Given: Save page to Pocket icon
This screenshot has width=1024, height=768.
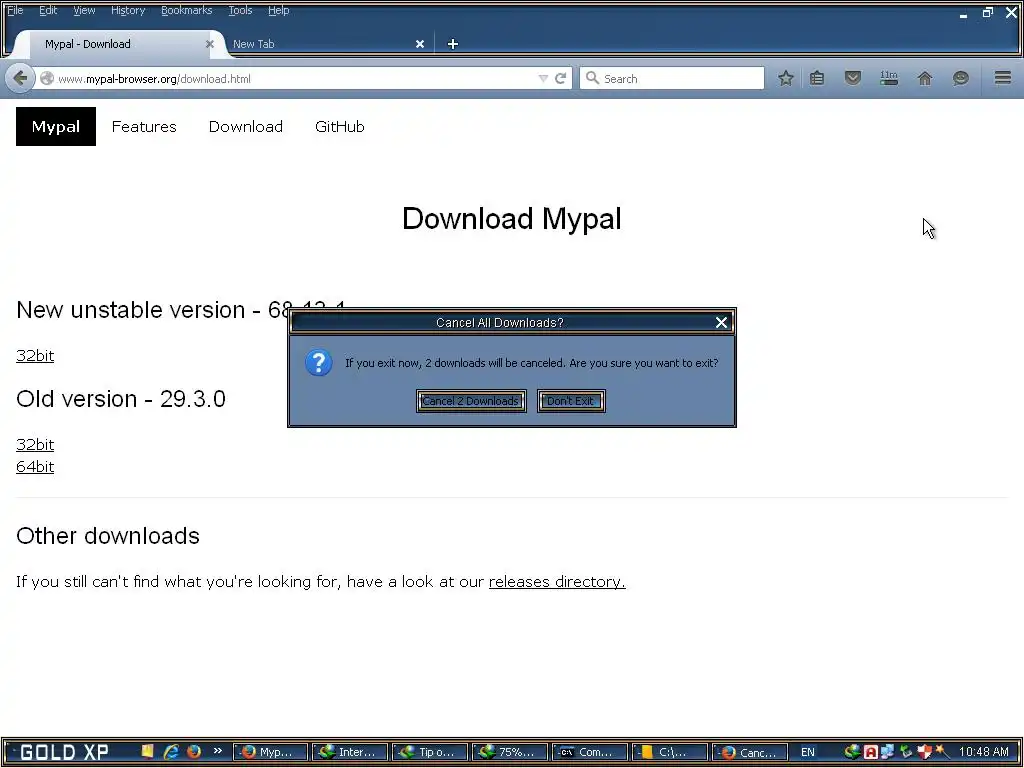Looking at the screenshot, I should click(x=852, y=78).
